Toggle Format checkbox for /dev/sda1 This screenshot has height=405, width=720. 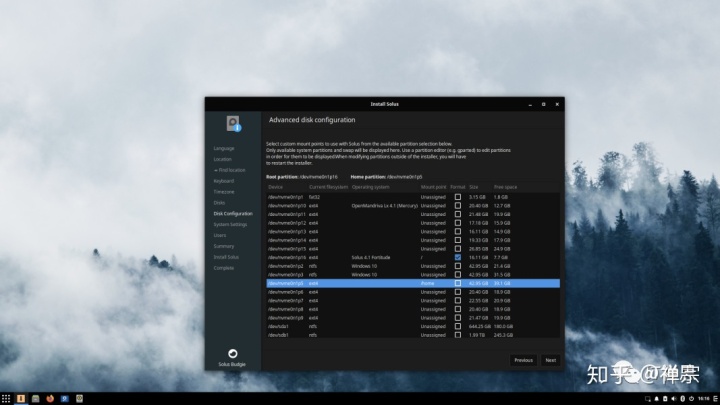coord(458,326)
